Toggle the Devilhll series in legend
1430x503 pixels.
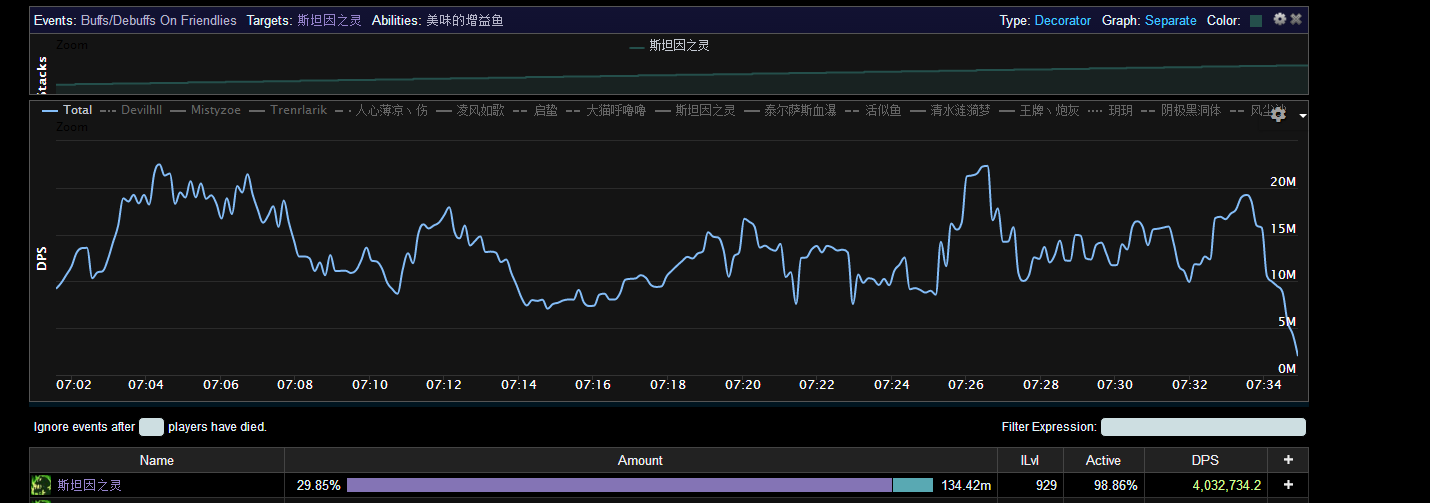(x=131, y=110)
